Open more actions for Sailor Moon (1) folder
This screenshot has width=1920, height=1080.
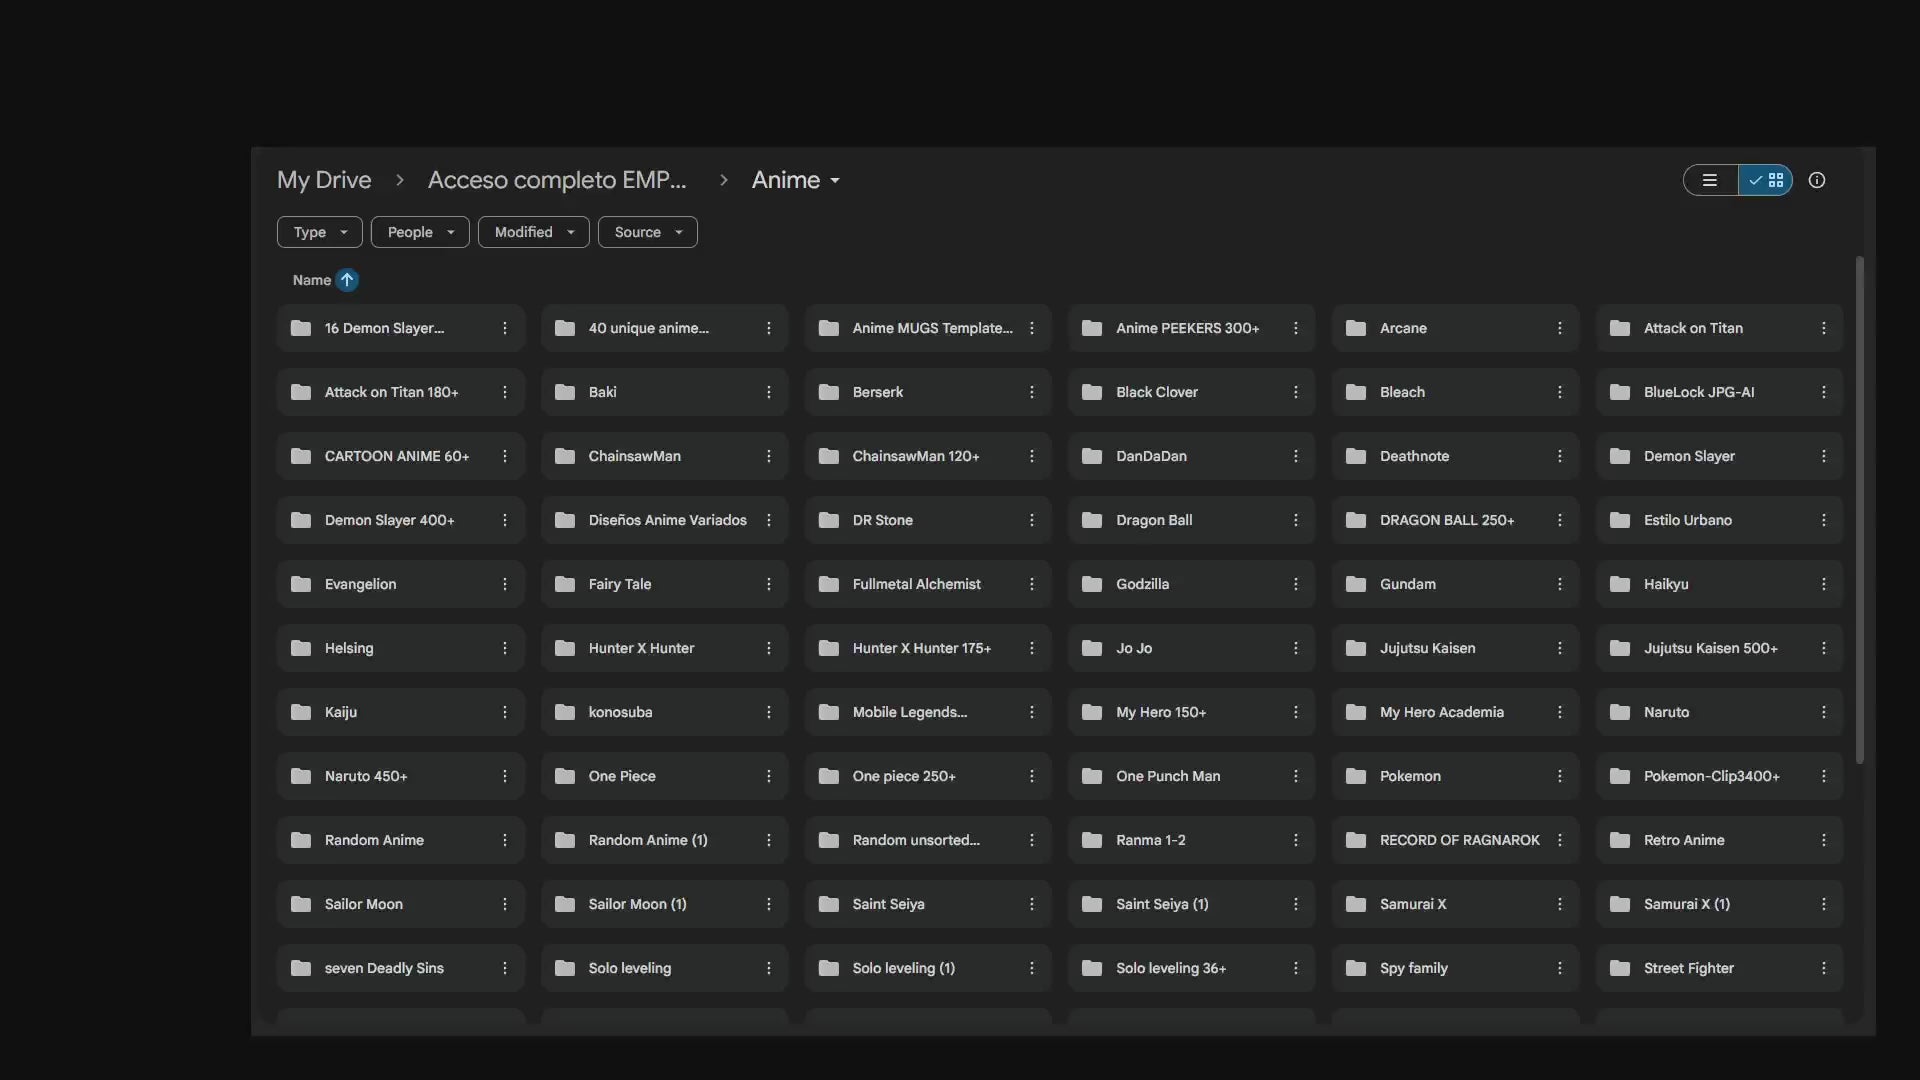coord(768,904)
